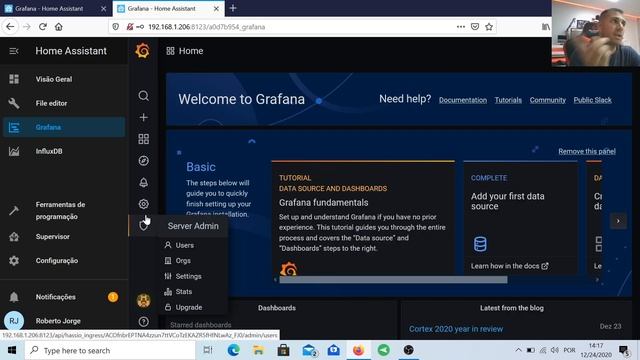
Task: Open Notificações panel
Action: tap(64, 297)
